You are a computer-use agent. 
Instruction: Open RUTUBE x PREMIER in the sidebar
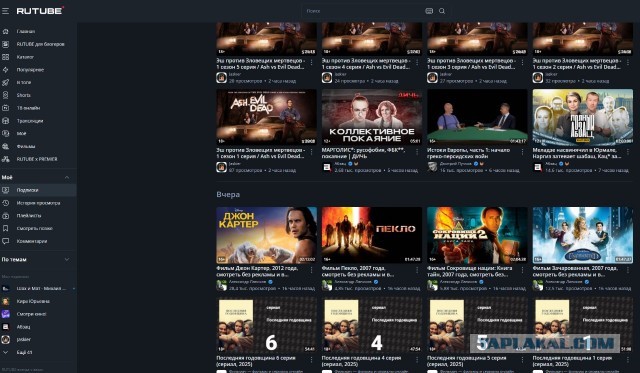point(38,159)
